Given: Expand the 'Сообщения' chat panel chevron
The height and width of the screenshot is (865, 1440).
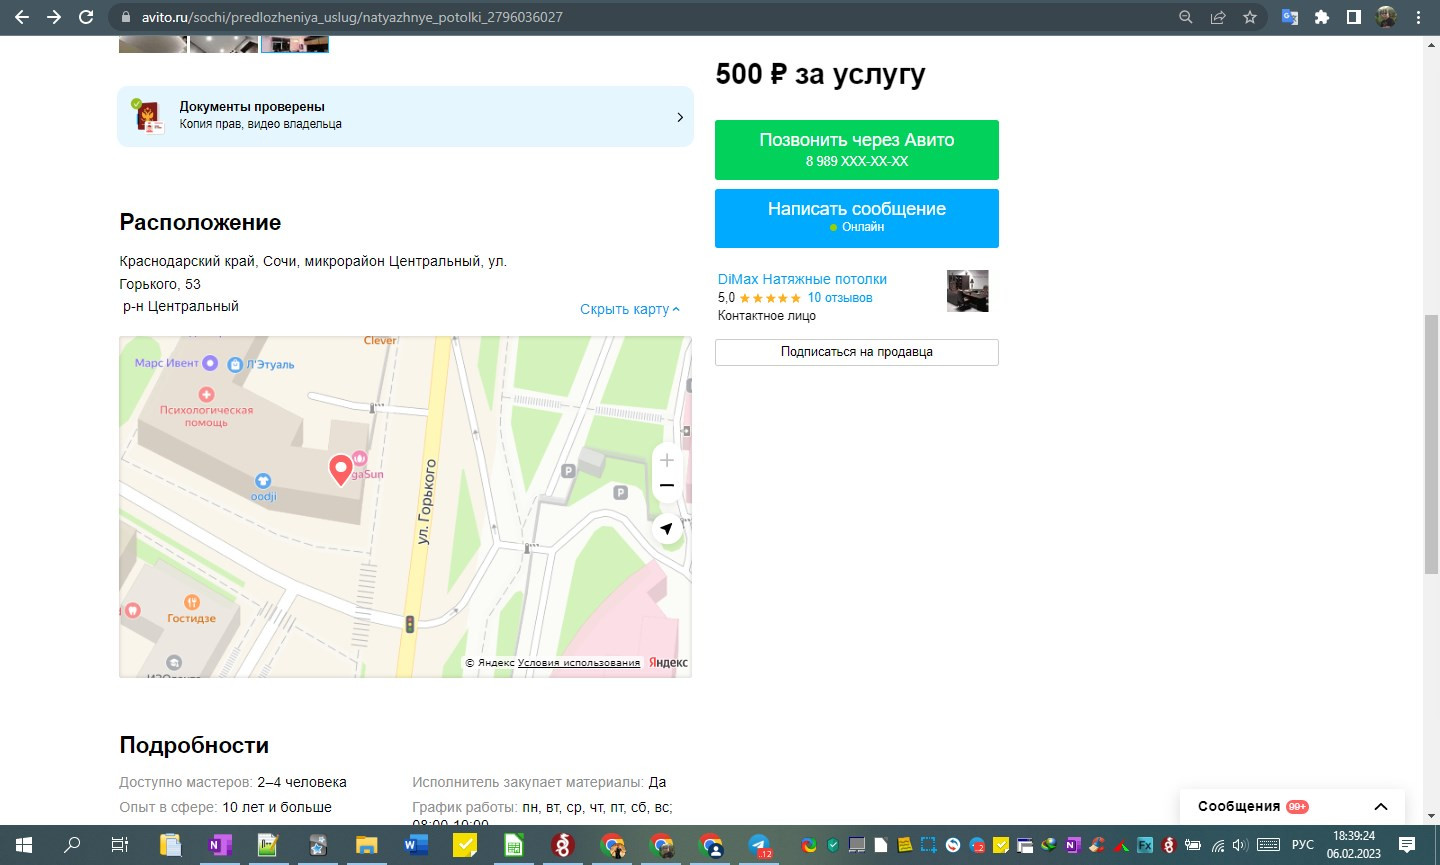Looking at the screenshot, I should 1381,807.
